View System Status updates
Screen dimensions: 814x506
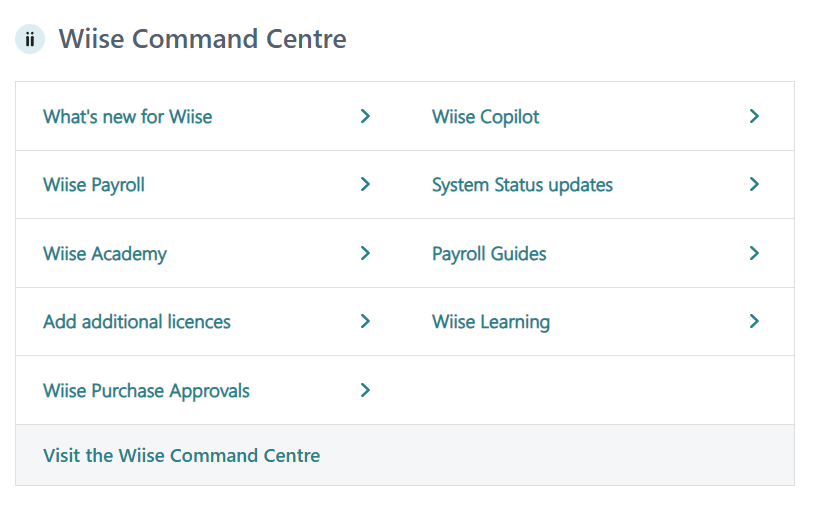522,185
